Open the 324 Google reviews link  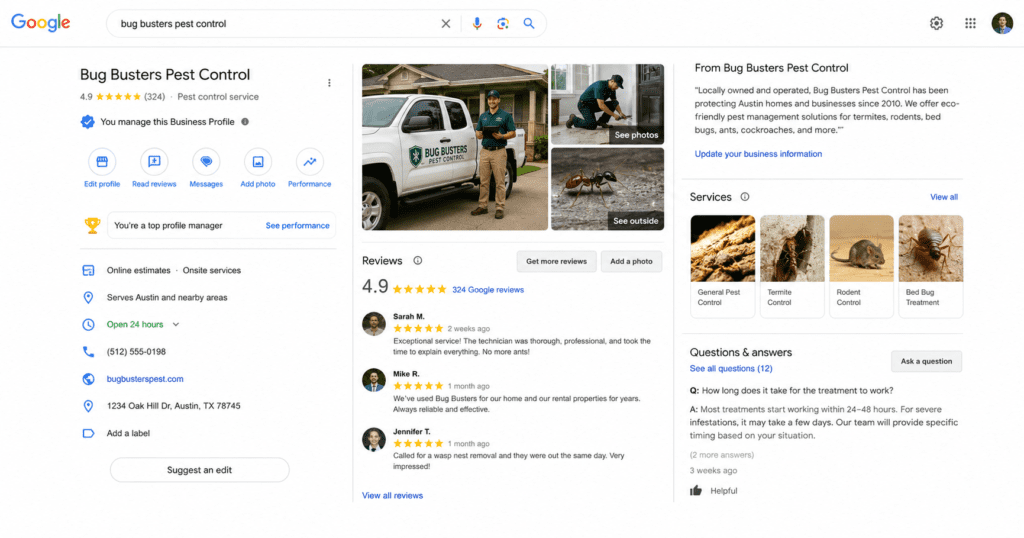[488, 289]
